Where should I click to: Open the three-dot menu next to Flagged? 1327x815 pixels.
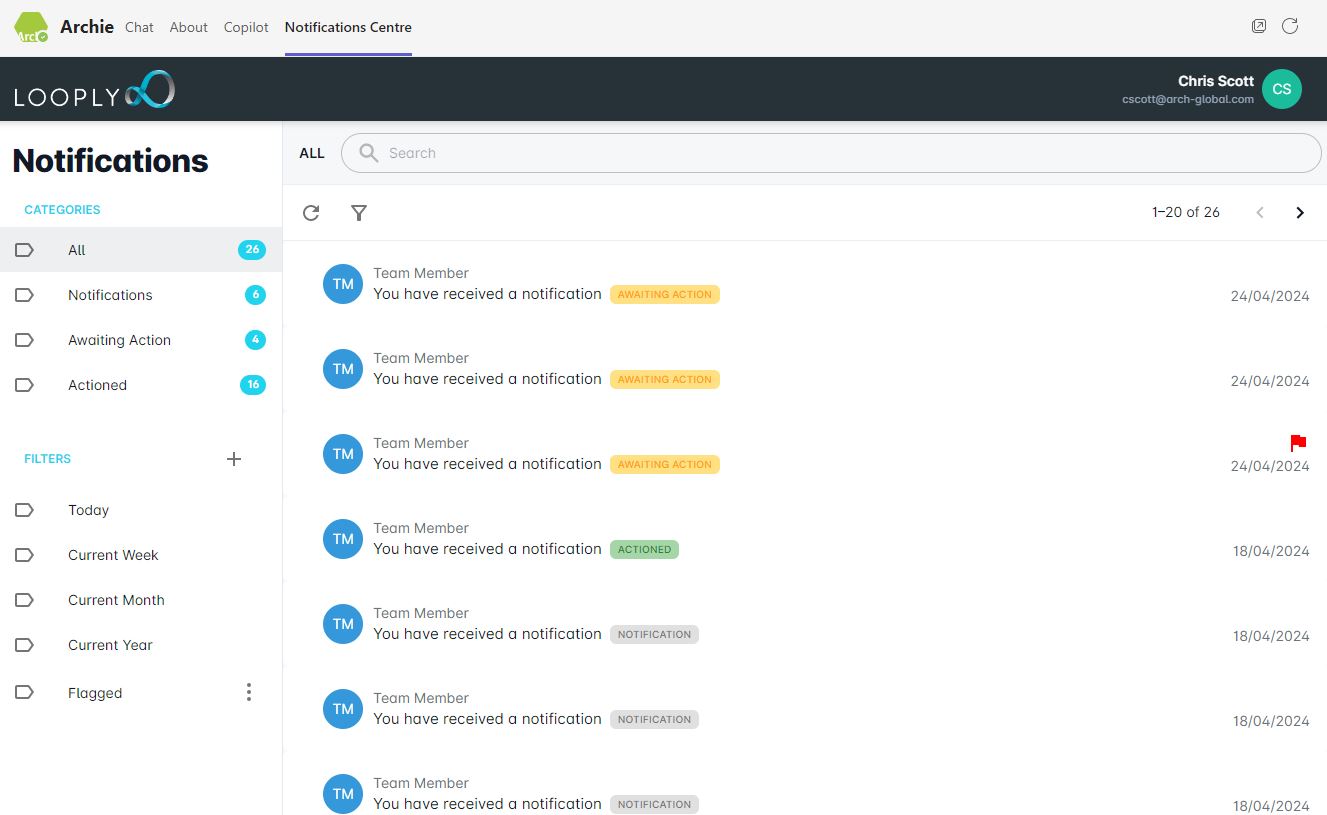click(x=248, y=691)
